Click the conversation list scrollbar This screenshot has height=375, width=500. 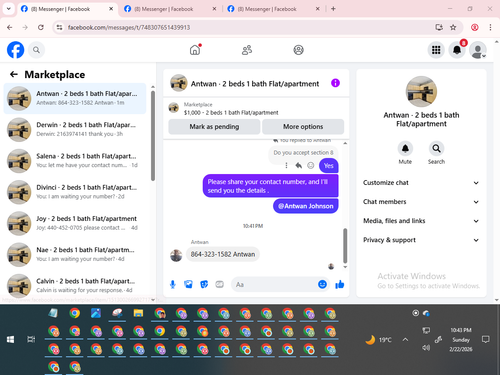153,136
